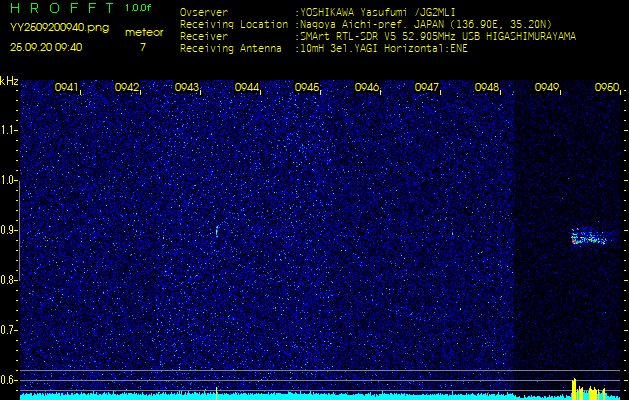
Task: Click the 0.9 kHz axis label
Action: point(8,230)
